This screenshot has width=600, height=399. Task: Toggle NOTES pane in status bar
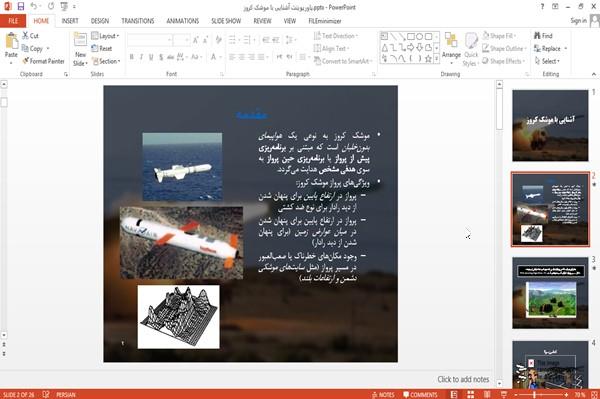383,394
